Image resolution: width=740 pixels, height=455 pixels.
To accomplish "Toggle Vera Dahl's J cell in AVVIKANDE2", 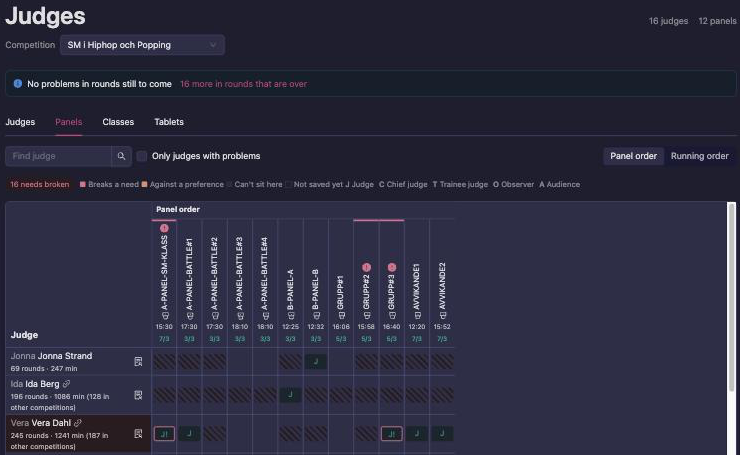I will [x=442, y=433].
